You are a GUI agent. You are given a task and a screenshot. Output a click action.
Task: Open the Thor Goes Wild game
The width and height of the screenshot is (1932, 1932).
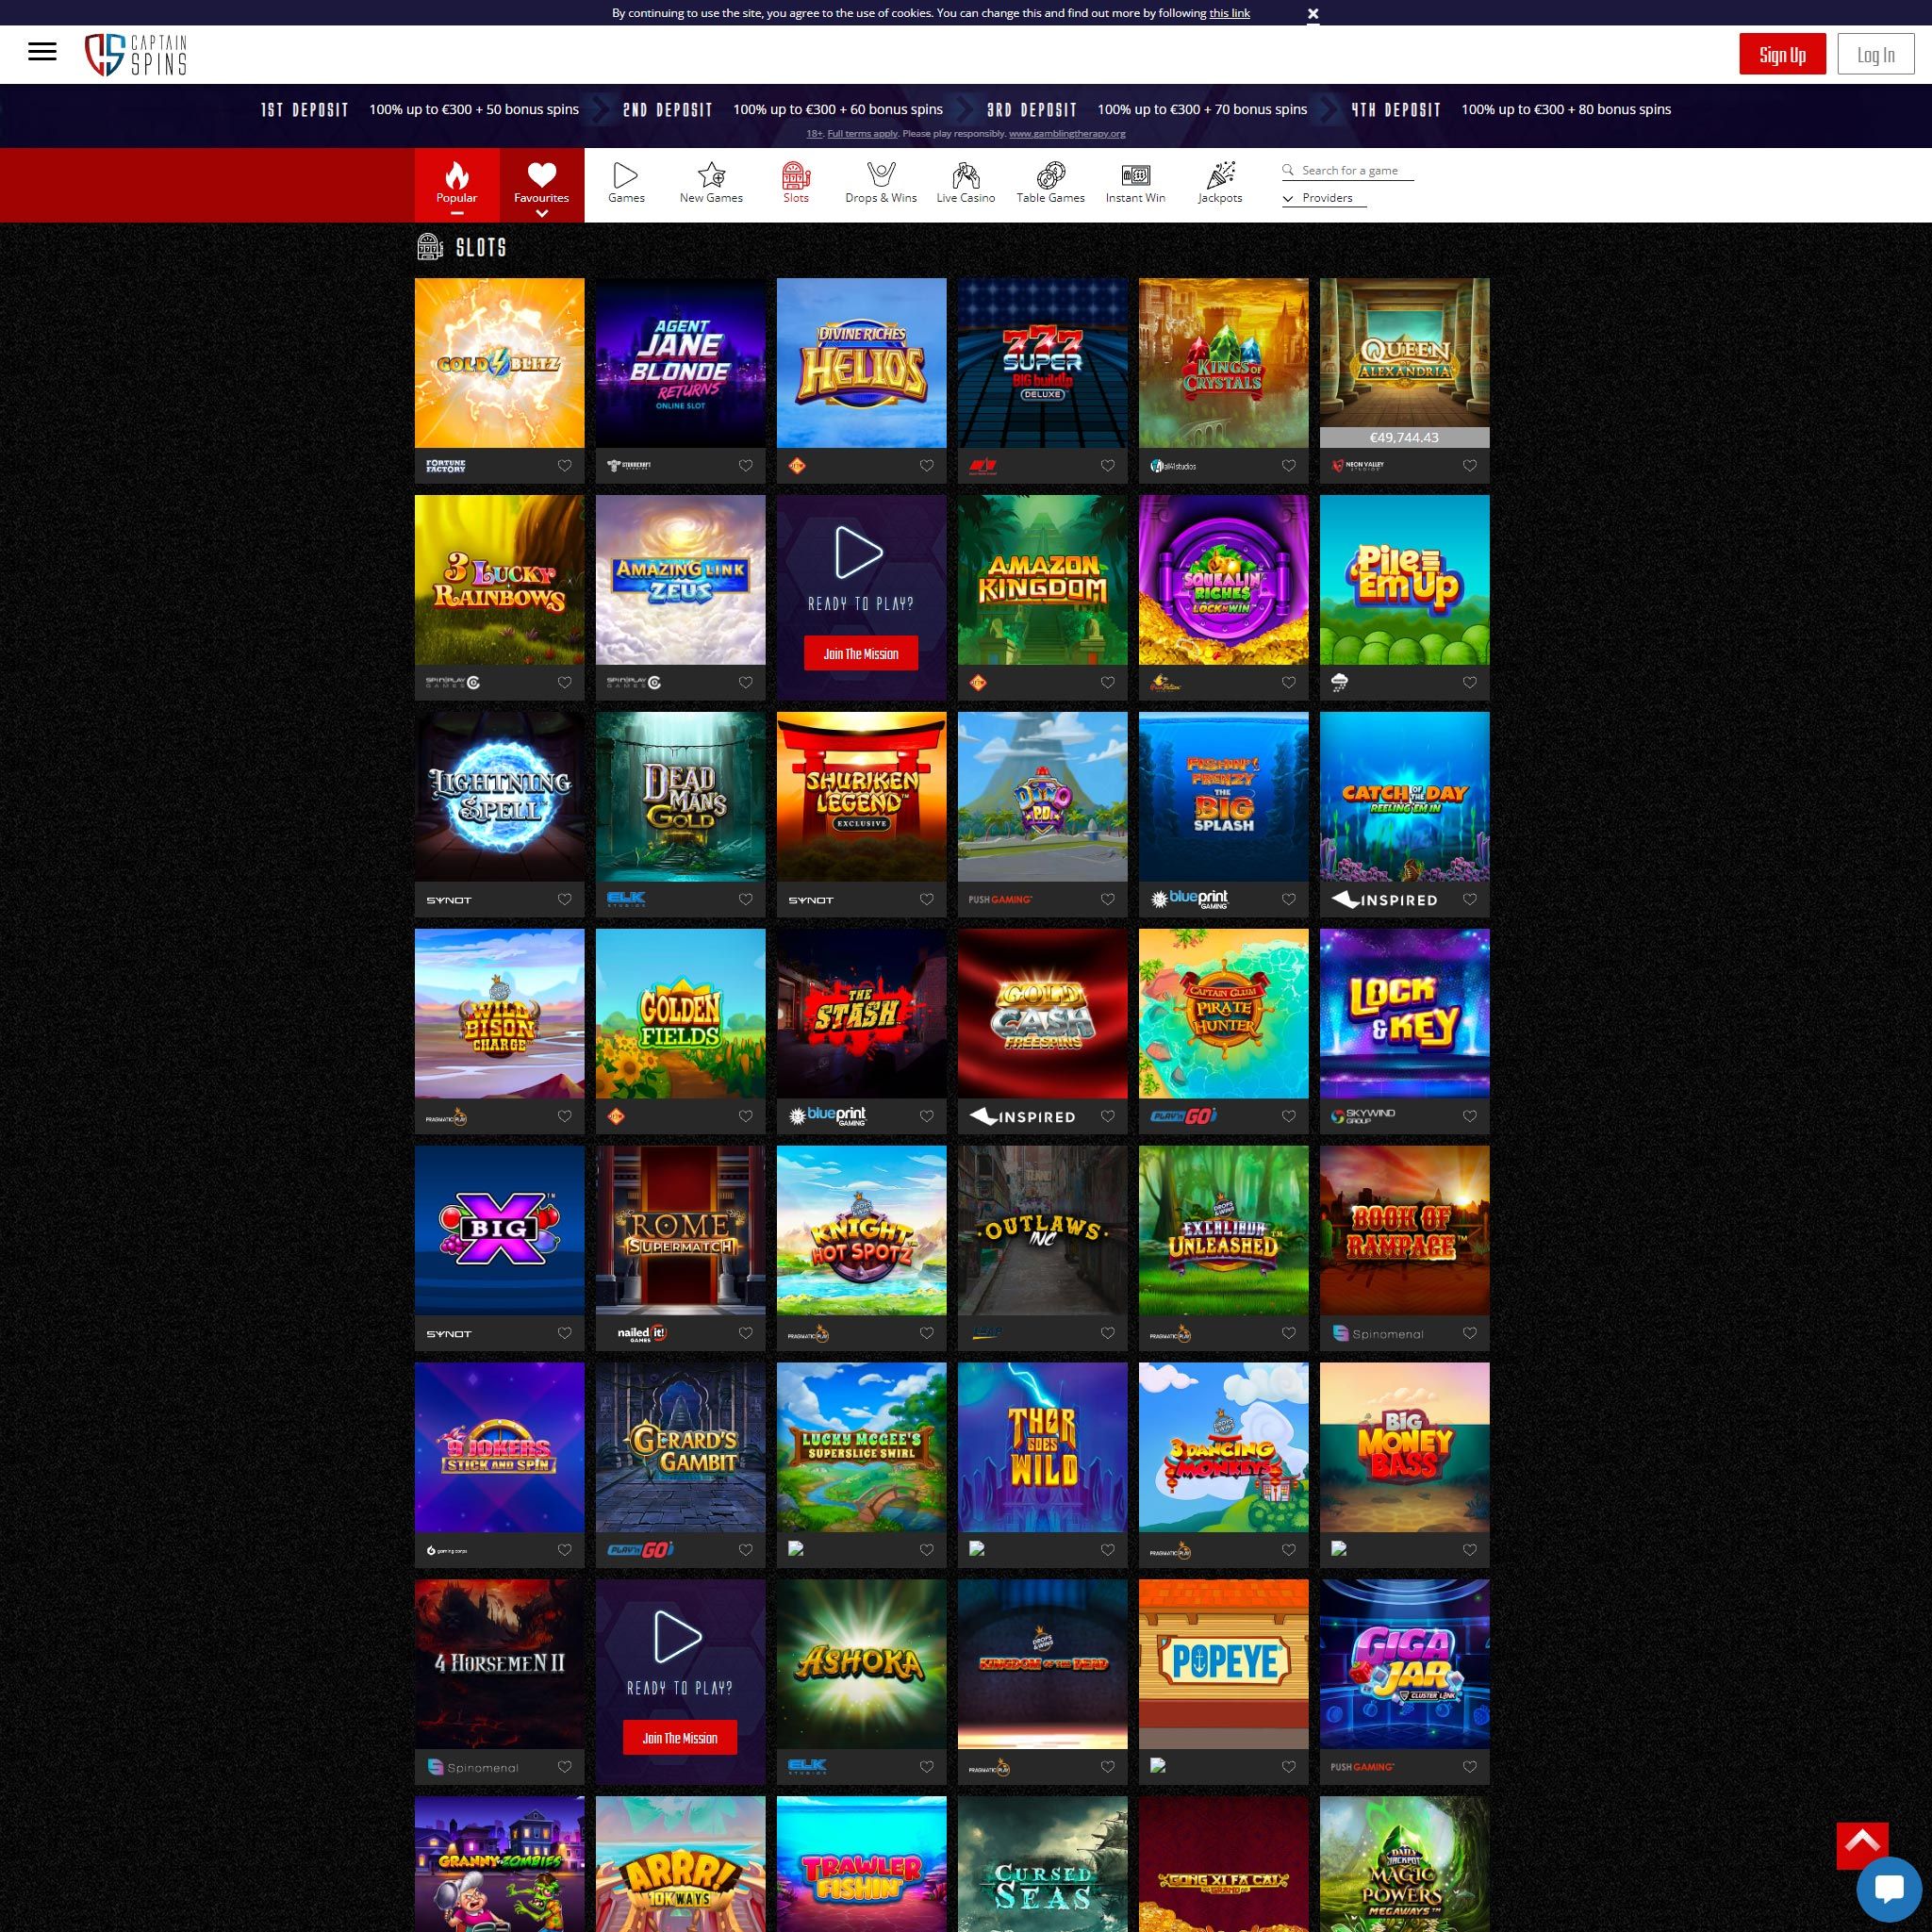[x=1042, y=1448]
